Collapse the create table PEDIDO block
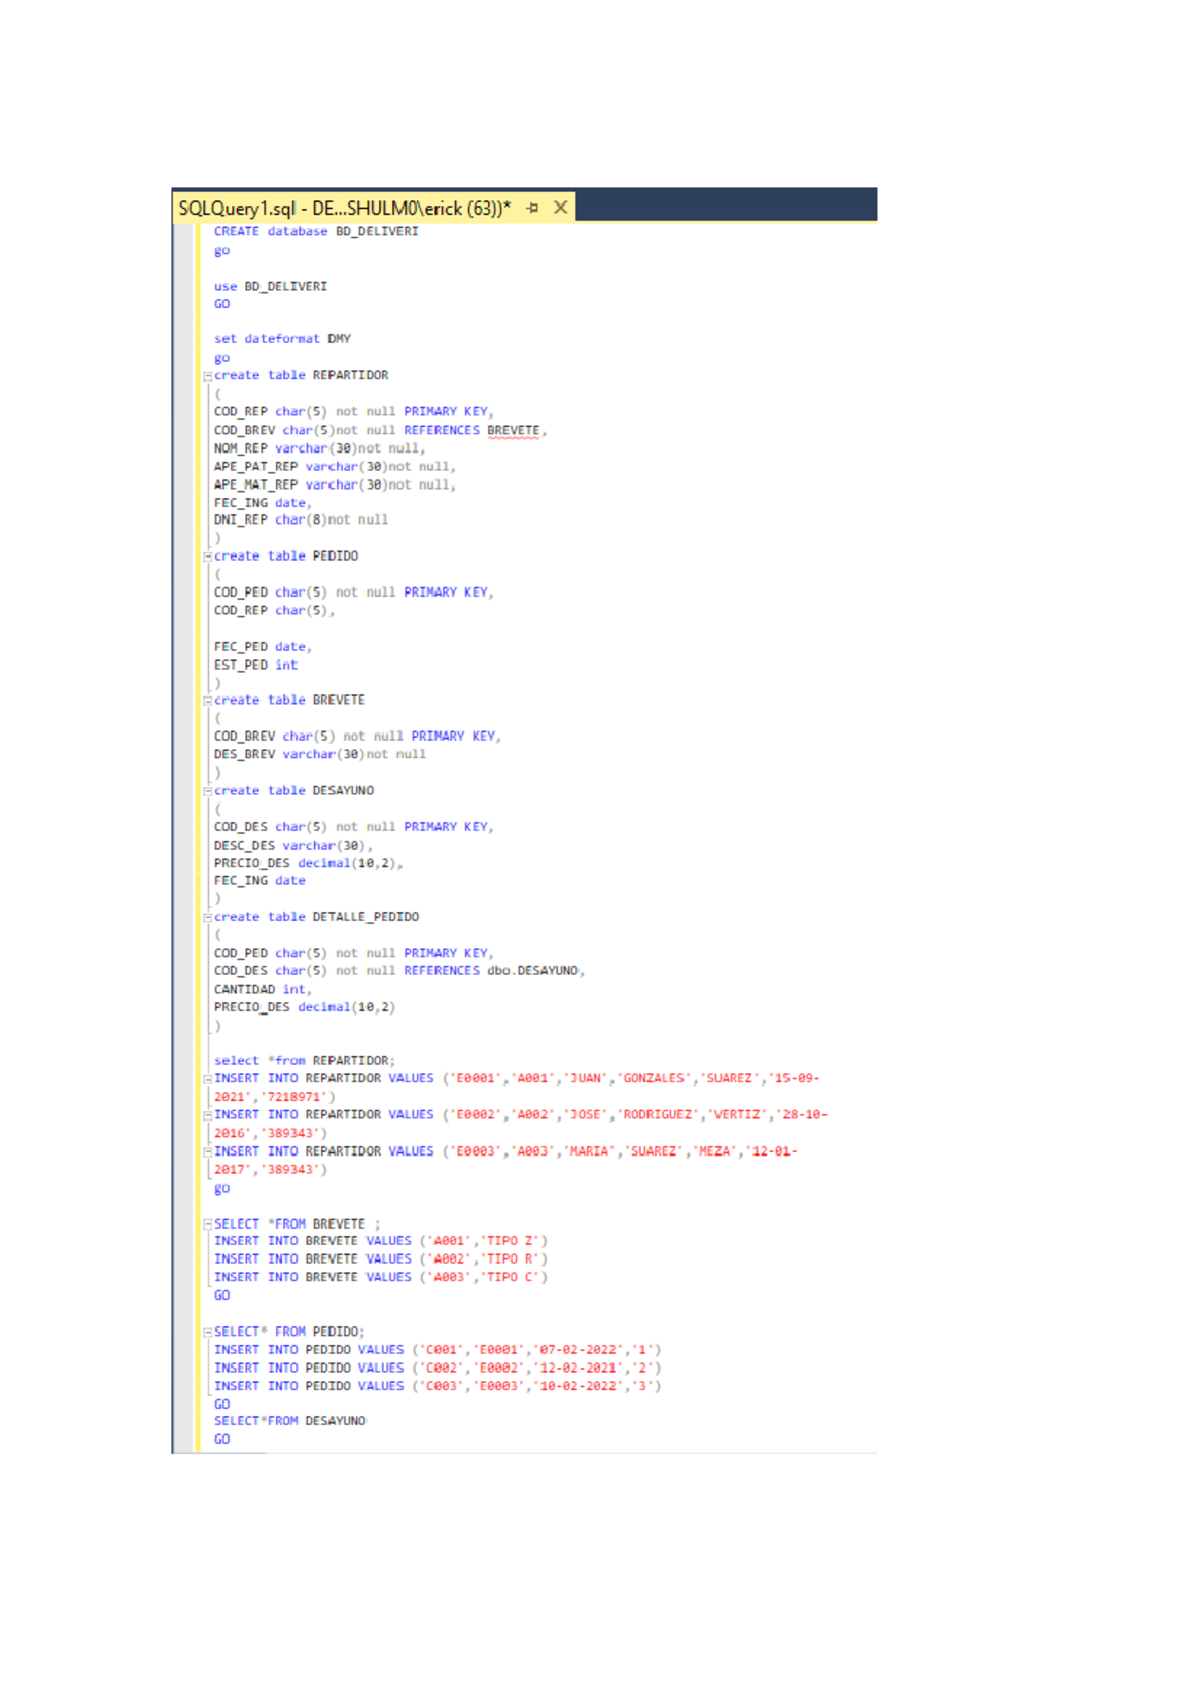Viewport: 1200px width, 1698px height. coord(207,557)
